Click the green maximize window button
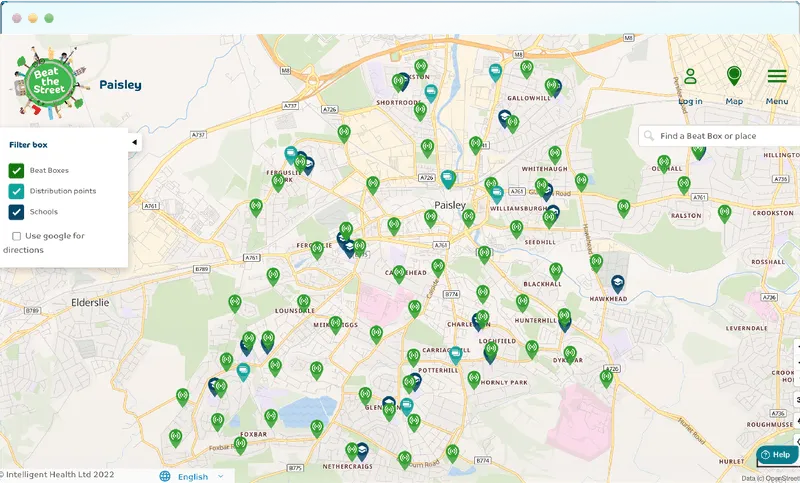Screen dimensions: 800x483 tap(49, 18)
